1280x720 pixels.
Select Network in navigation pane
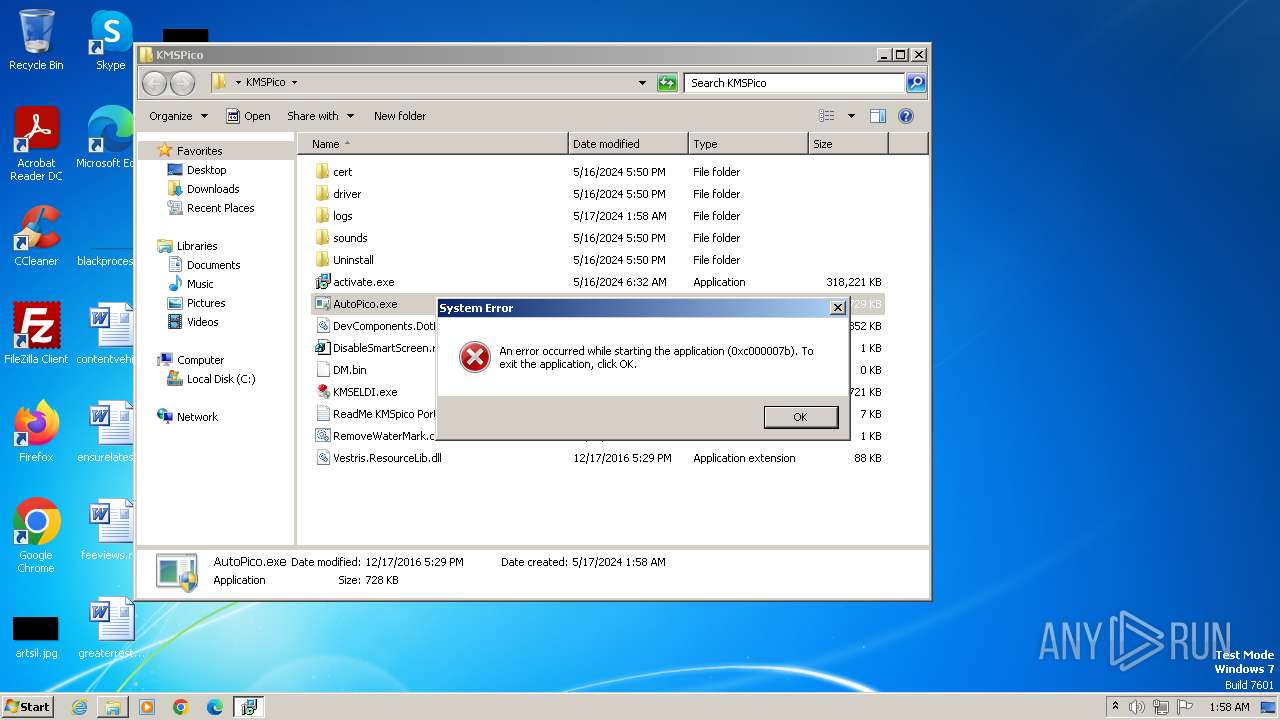(197, 417)
